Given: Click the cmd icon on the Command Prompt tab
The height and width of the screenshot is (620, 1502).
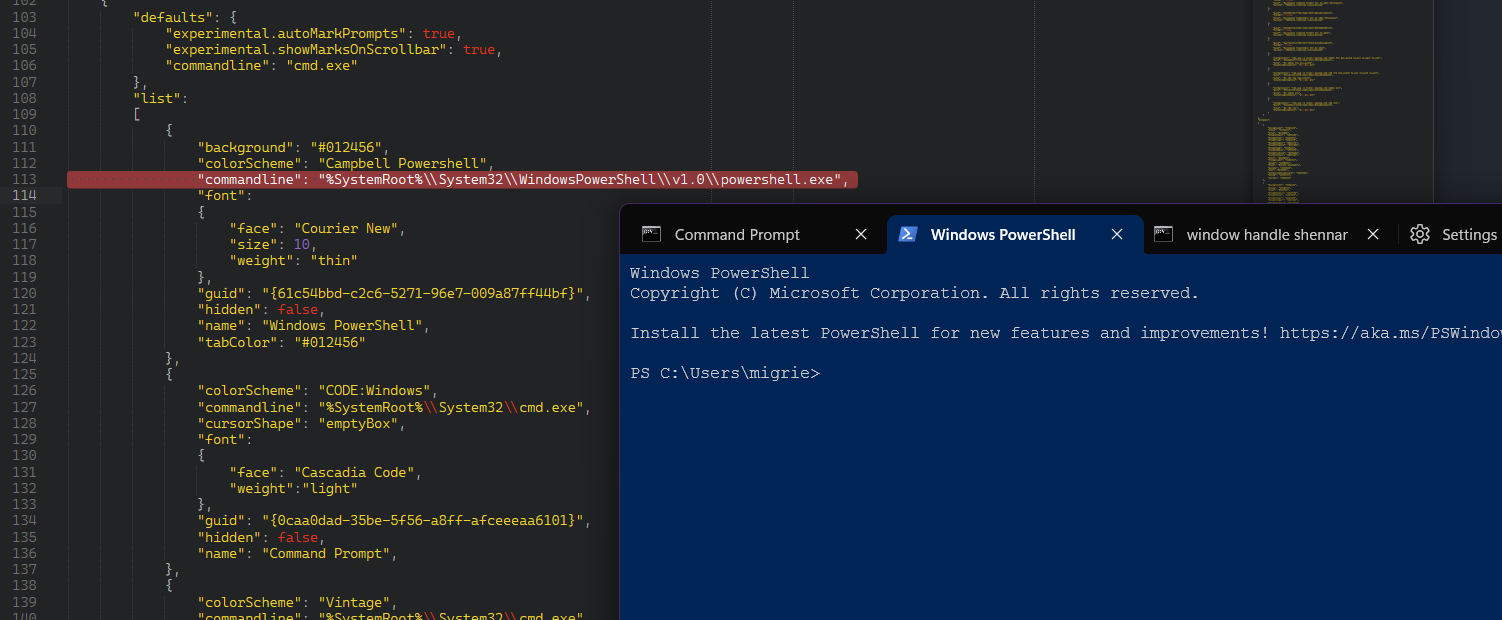Looking at the screenshot, I should coord(651,234).
